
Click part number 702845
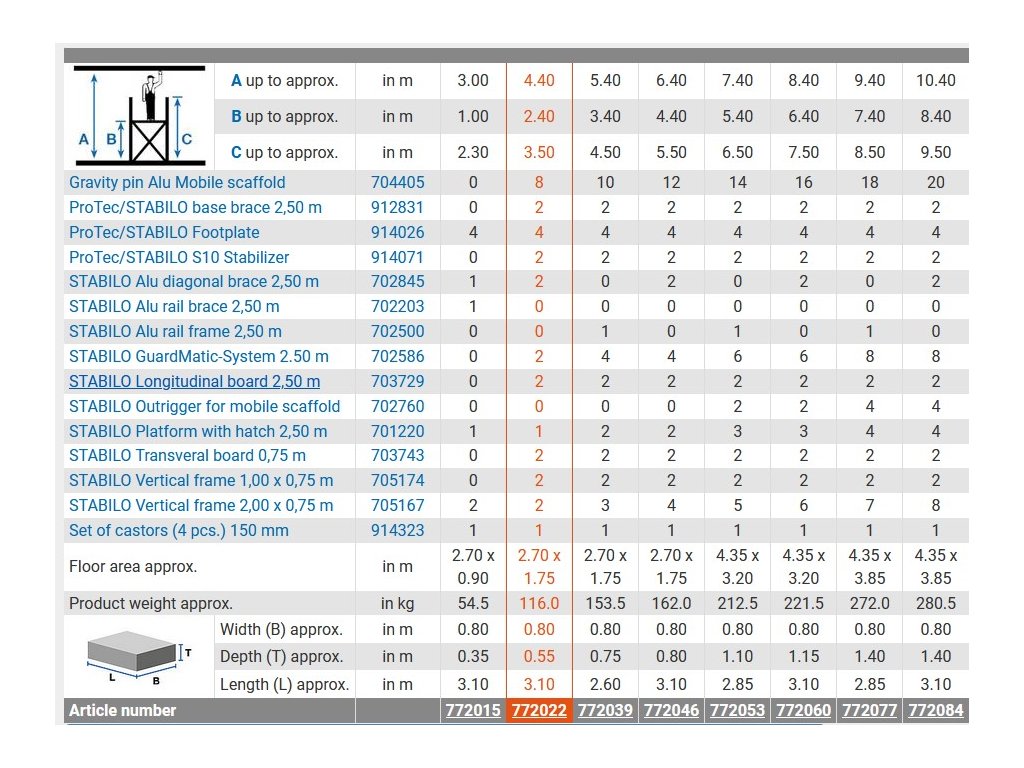coord(398,281)
